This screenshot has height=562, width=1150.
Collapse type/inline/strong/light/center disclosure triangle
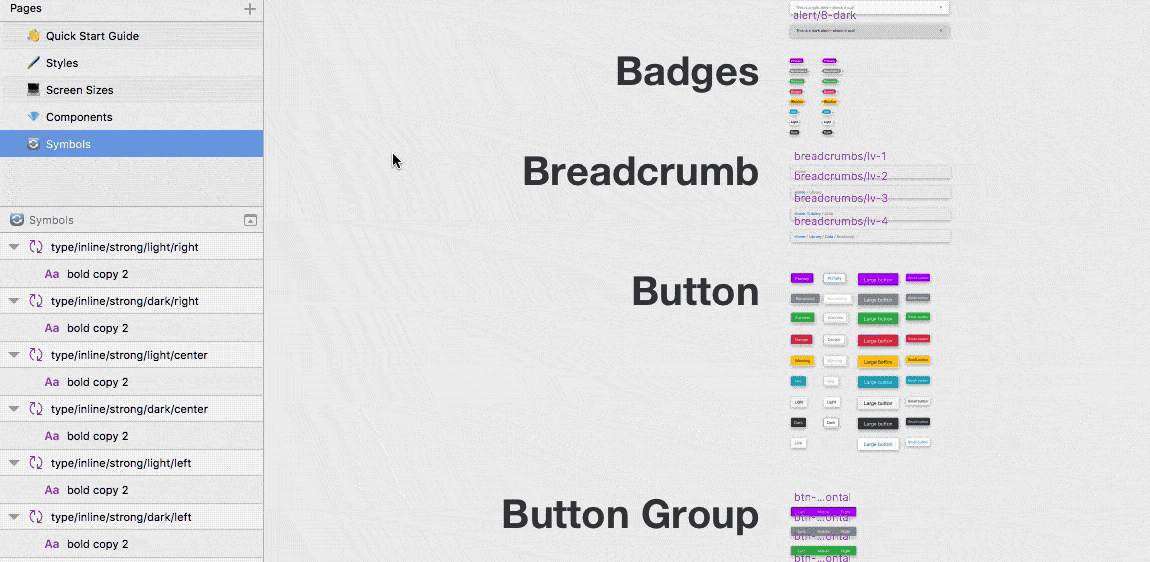pos(14,355)
